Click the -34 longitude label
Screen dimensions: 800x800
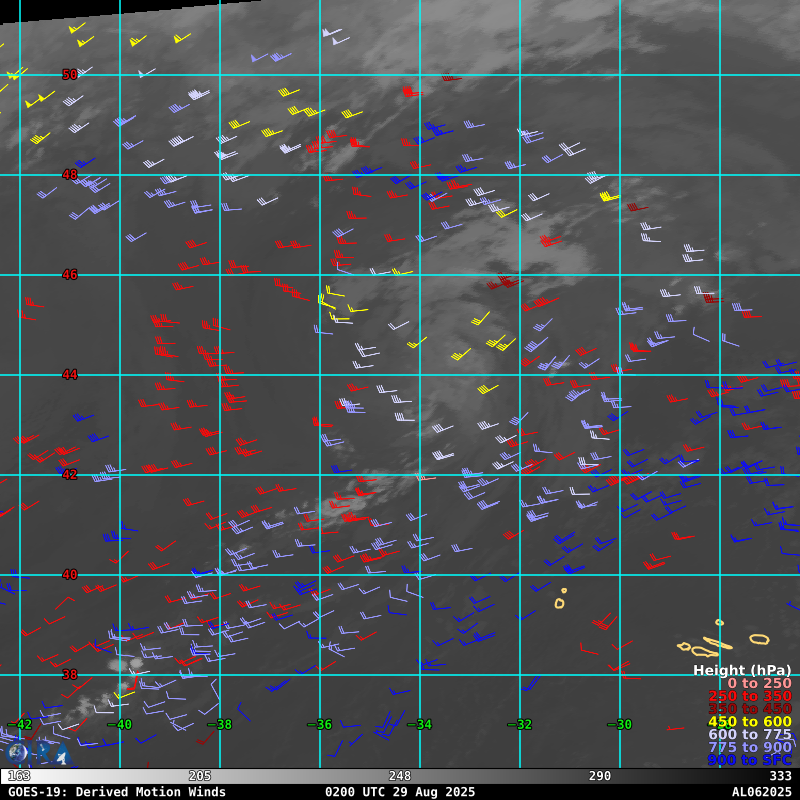pos(419,725)
